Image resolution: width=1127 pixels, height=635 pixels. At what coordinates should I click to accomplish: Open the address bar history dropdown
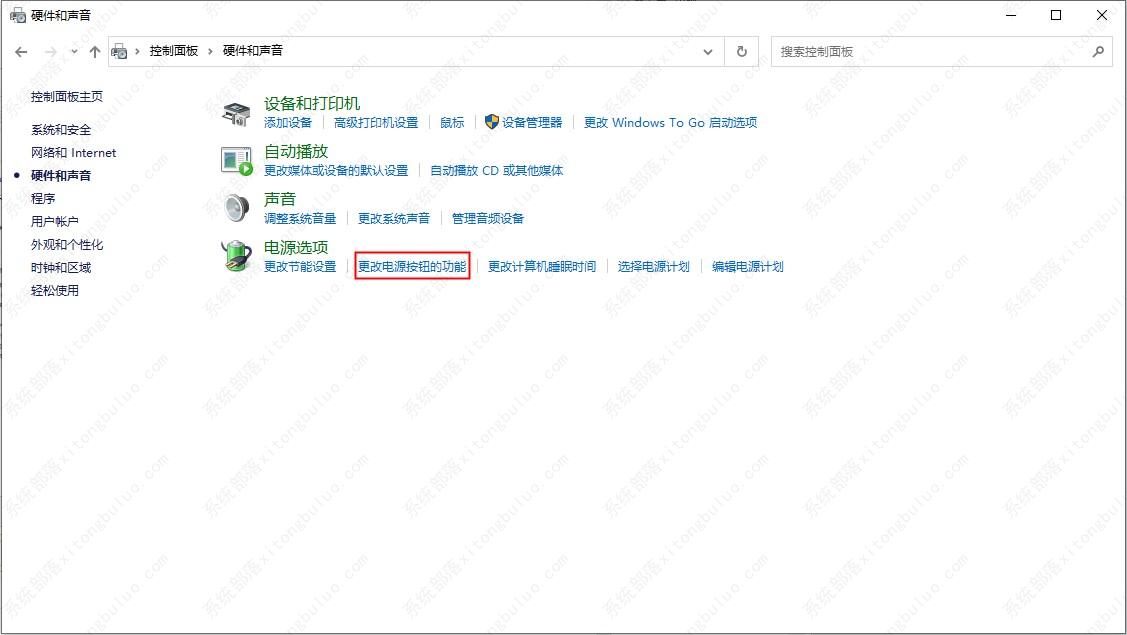pos(708,51)
